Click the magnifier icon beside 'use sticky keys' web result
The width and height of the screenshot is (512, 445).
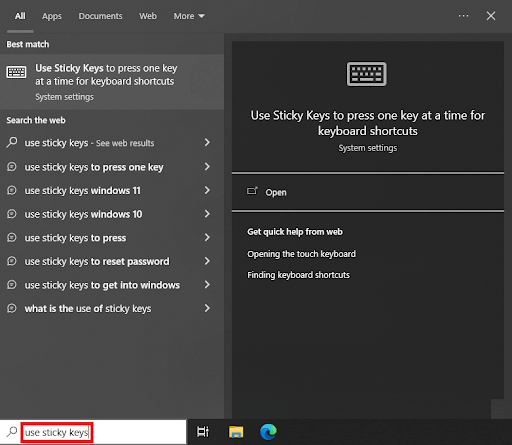tap(12, 142)
